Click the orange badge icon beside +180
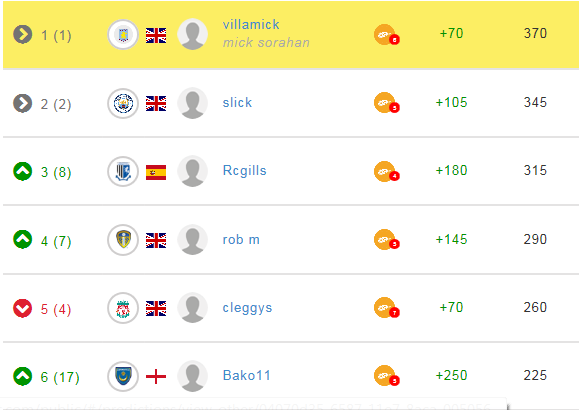The width and height of the screenshot is (579, 410). click(x=386, y=172)
